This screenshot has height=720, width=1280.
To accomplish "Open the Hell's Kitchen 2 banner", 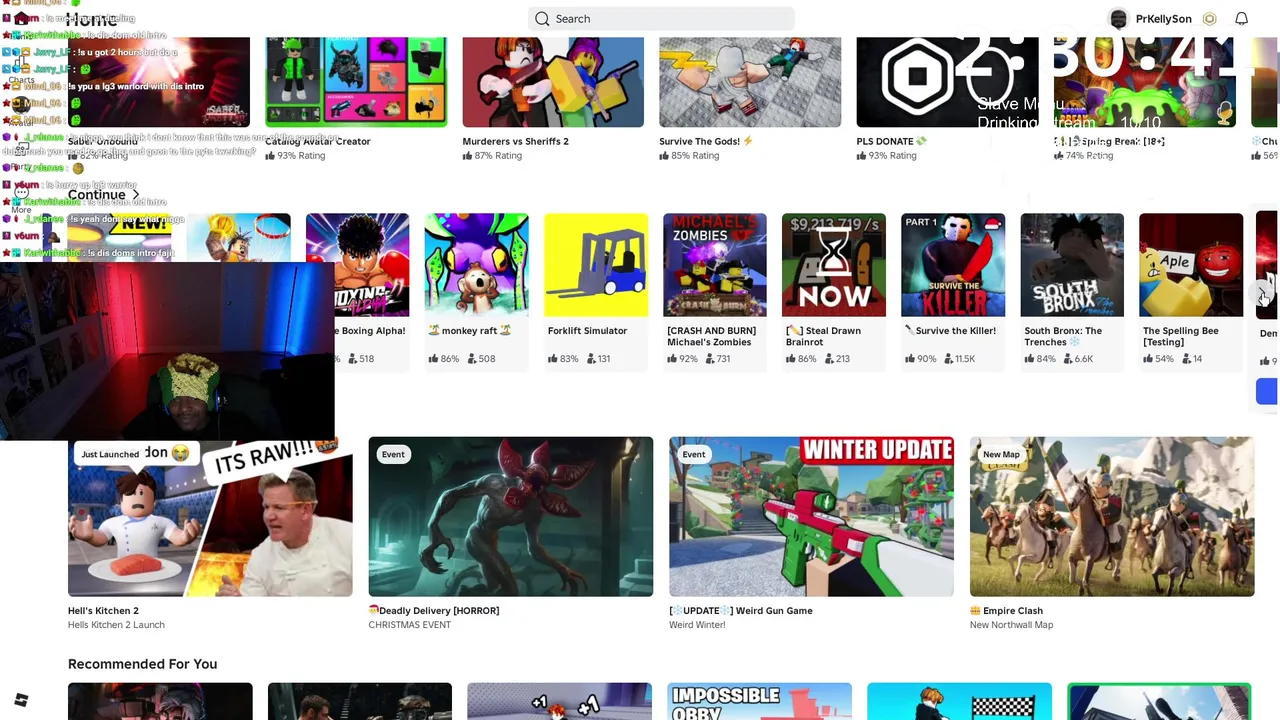I will [x=210, y=517].
